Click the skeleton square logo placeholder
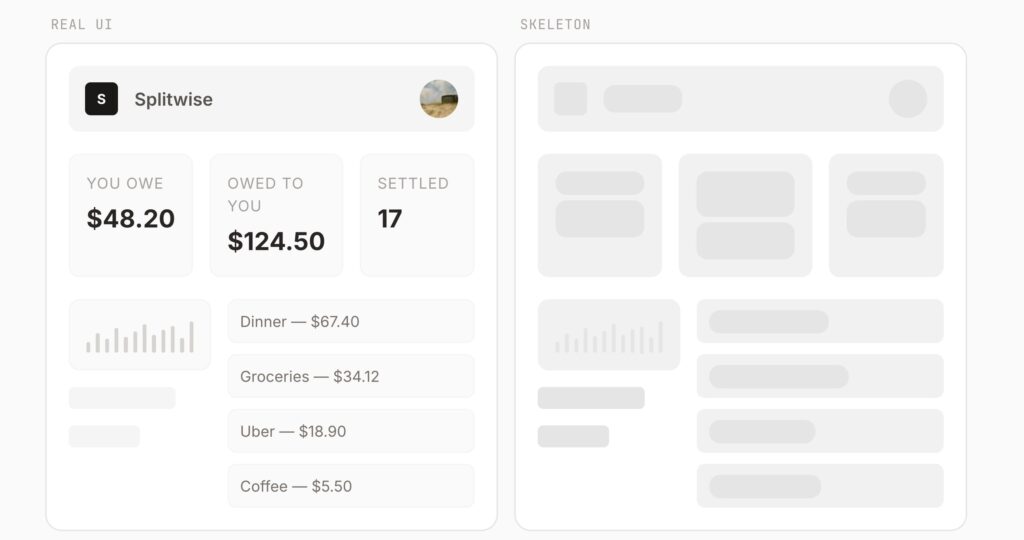Screen dimensions: 1024x540 point(570,99)
